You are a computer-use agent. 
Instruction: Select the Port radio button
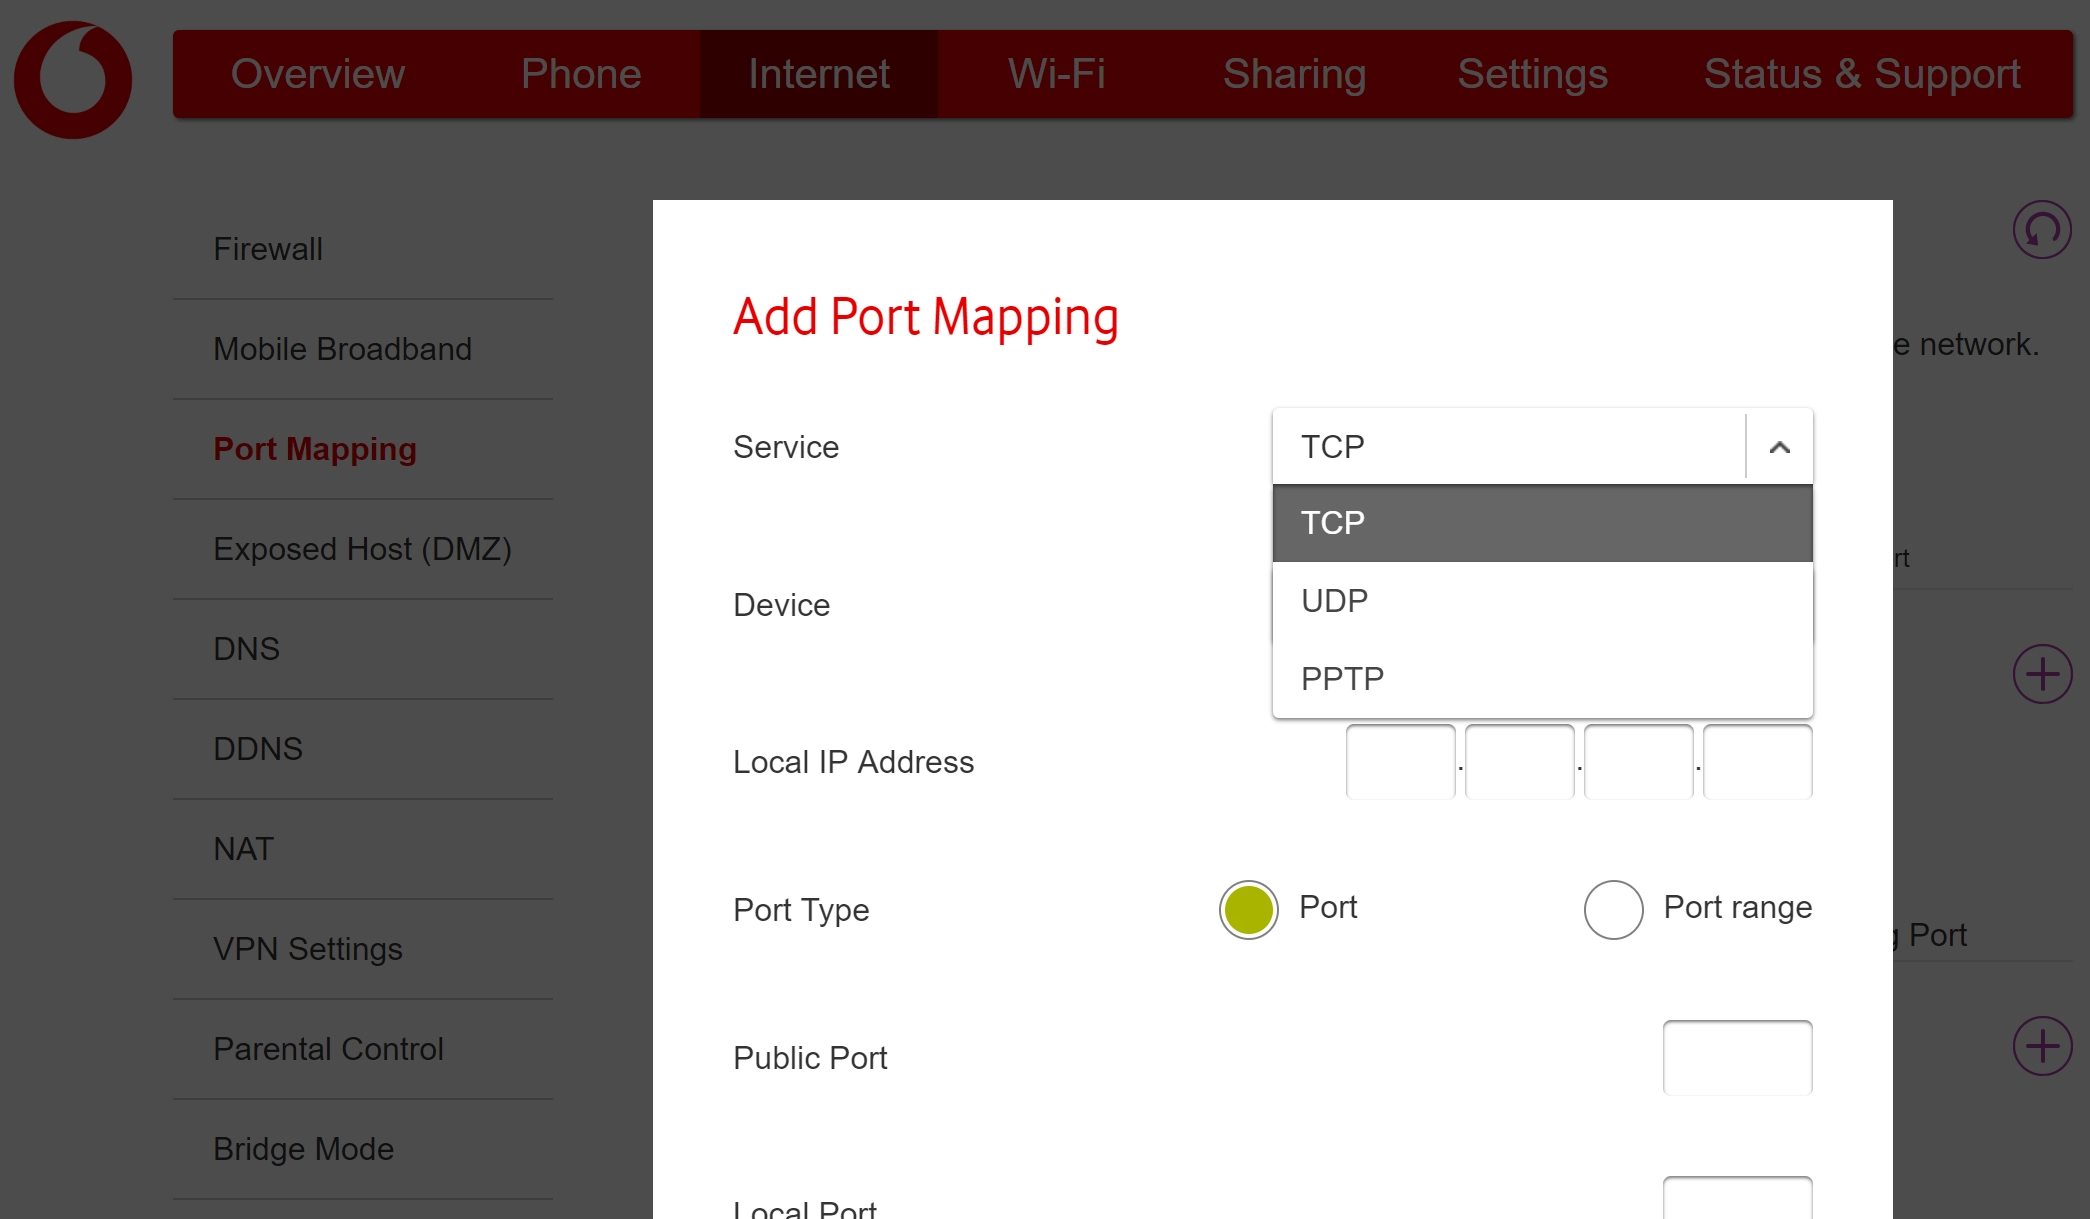[1248, 909]
